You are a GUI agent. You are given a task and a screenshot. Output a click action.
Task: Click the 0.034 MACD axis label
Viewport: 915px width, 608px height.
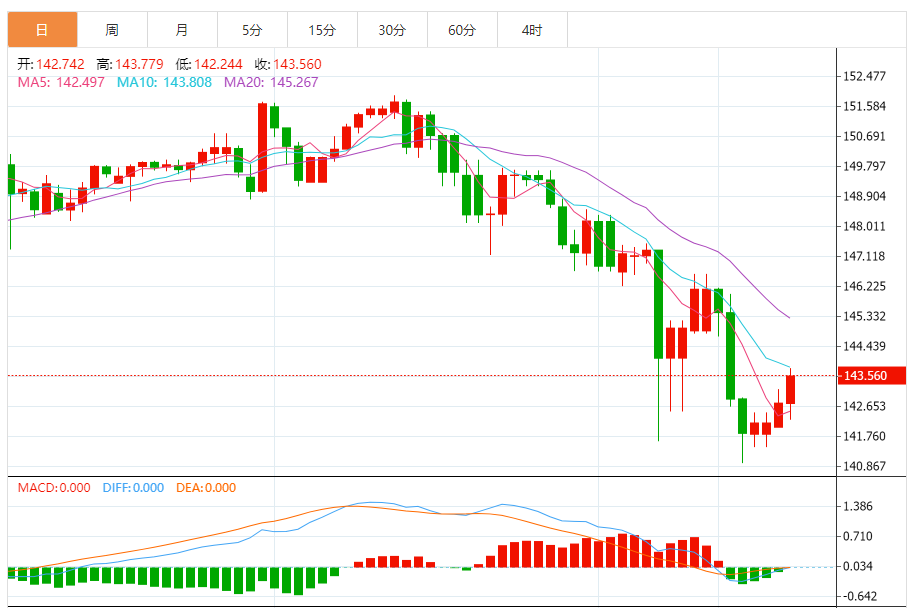tap(858, 566)
